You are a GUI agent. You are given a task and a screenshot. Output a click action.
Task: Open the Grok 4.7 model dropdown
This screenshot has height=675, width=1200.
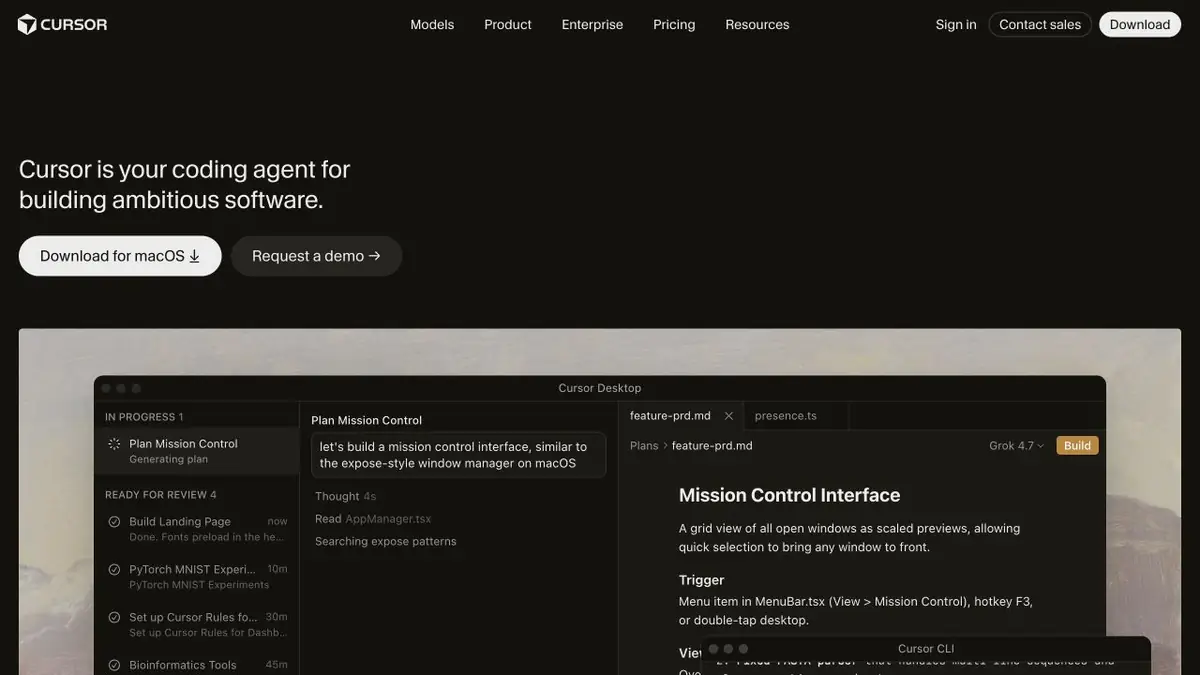click(1016, 446)
